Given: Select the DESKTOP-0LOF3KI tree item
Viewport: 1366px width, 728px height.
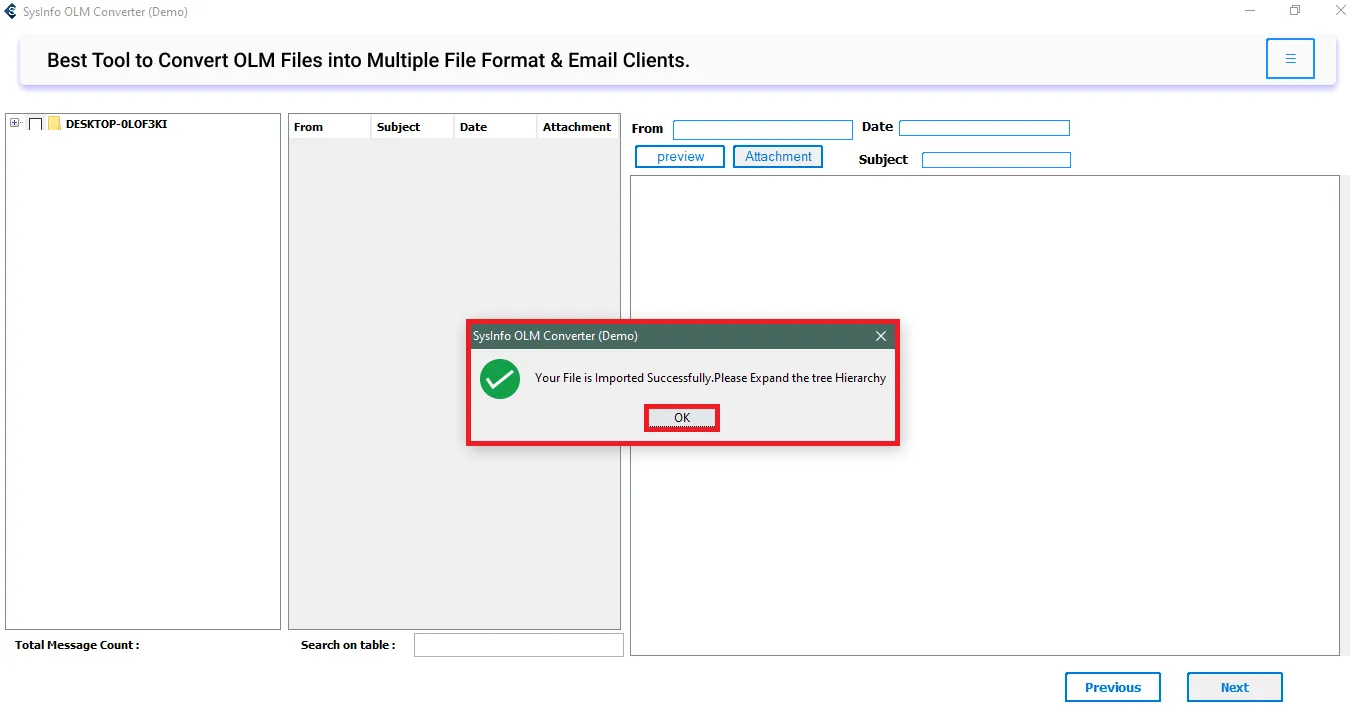Looking at the screenshot, I should click(x=116, y=124).
